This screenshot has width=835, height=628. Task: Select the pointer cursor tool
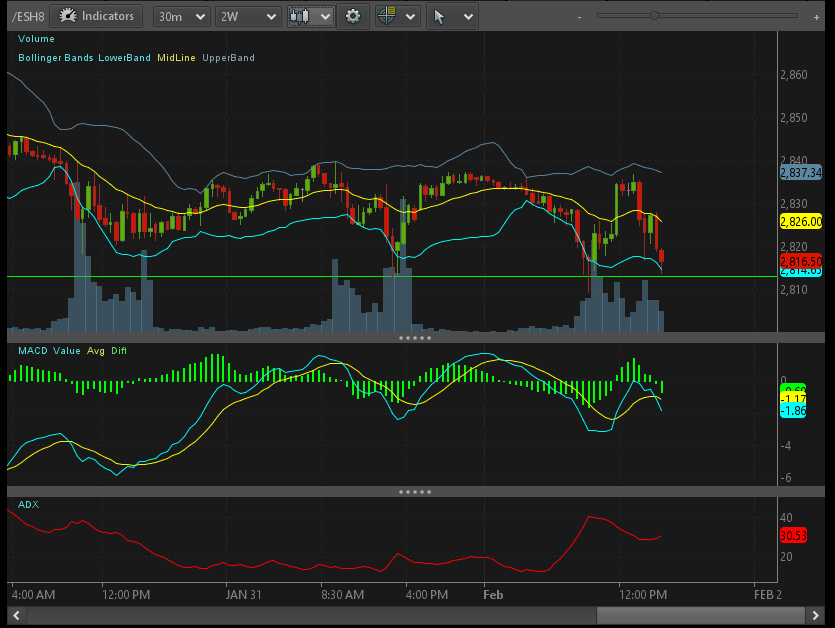(x=439, y=16)
